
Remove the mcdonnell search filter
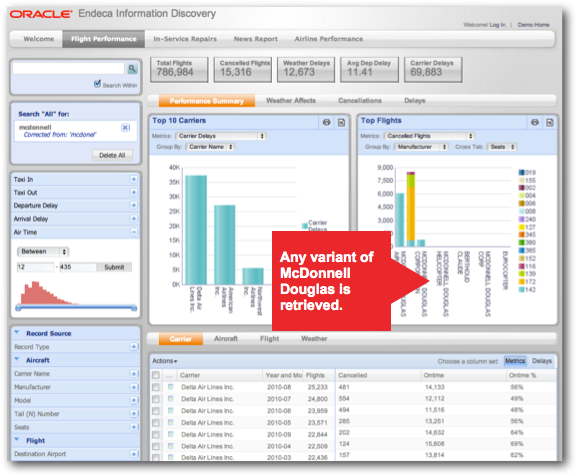click(x=125, y=128)
